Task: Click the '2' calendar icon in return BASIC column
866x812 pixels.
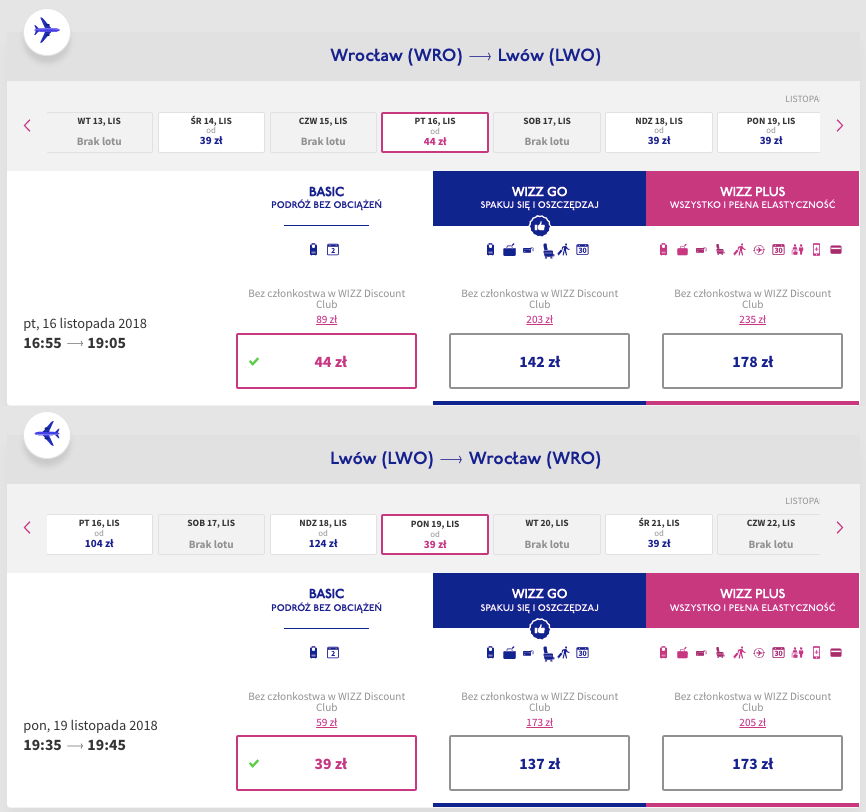Action: (332, 652)
